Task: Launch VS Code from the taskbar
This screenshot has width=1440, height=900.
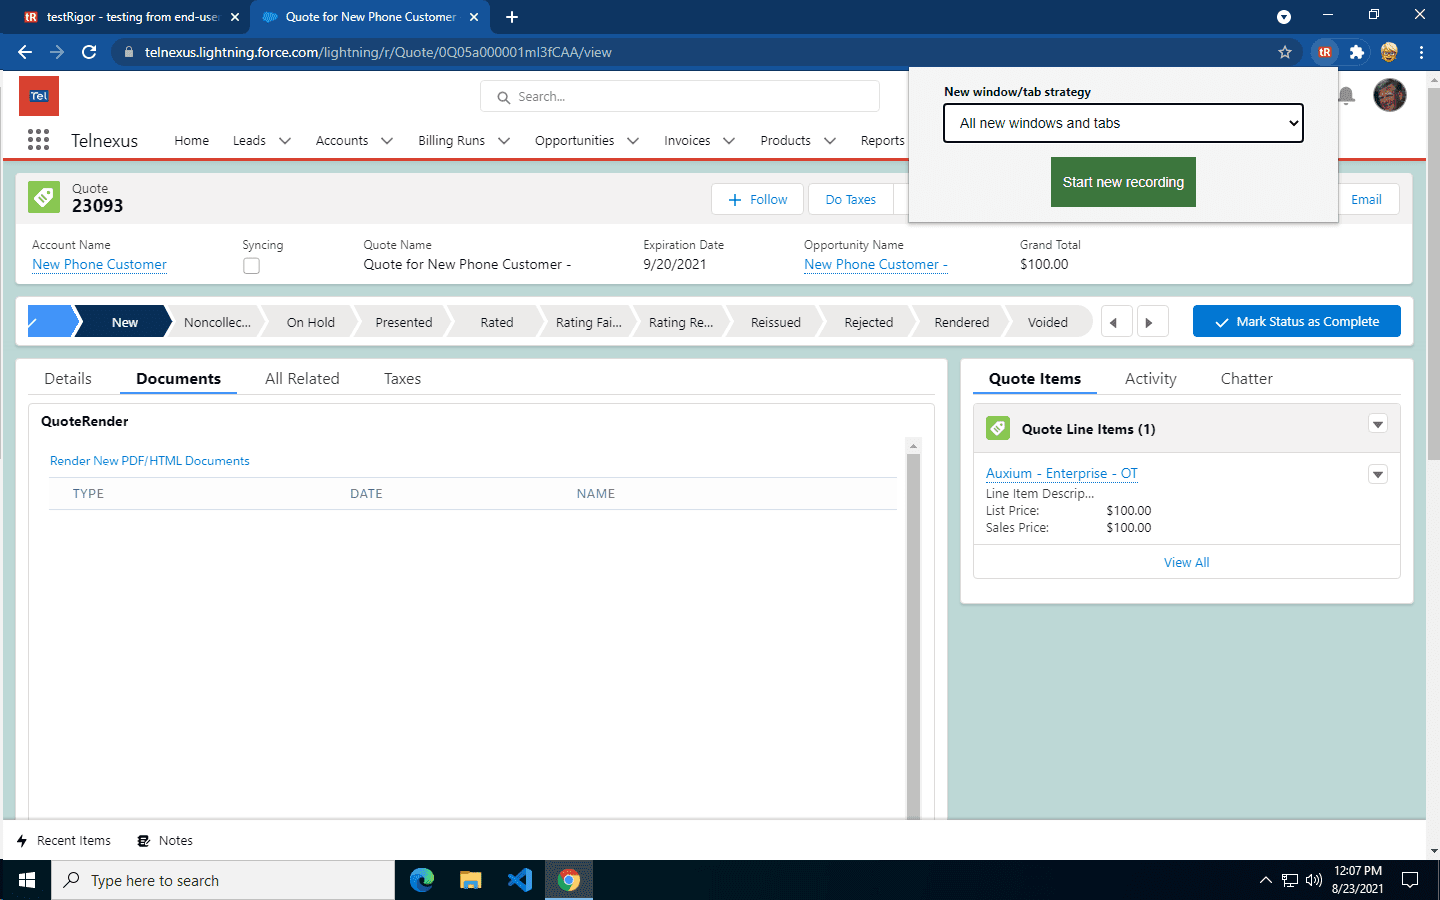Action: click(519, 880)
